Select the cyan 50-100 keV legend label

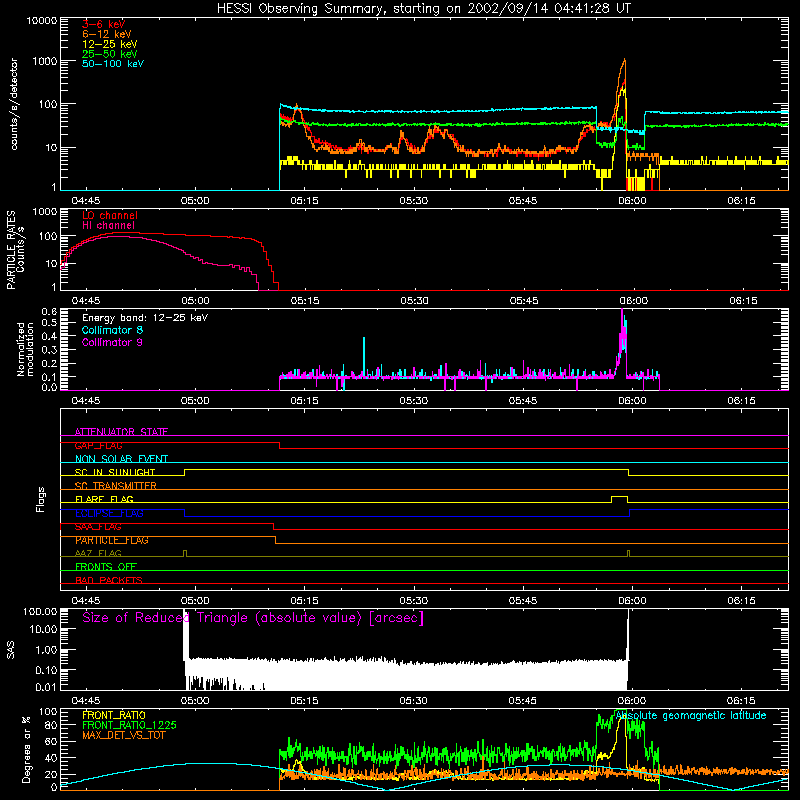tap(113, 64)
